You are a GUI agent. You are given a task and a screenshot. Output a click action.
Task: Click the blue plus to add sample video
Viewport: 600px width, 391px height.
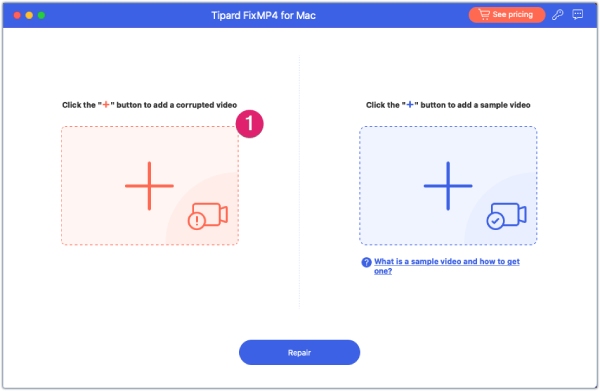coord(448,186)
